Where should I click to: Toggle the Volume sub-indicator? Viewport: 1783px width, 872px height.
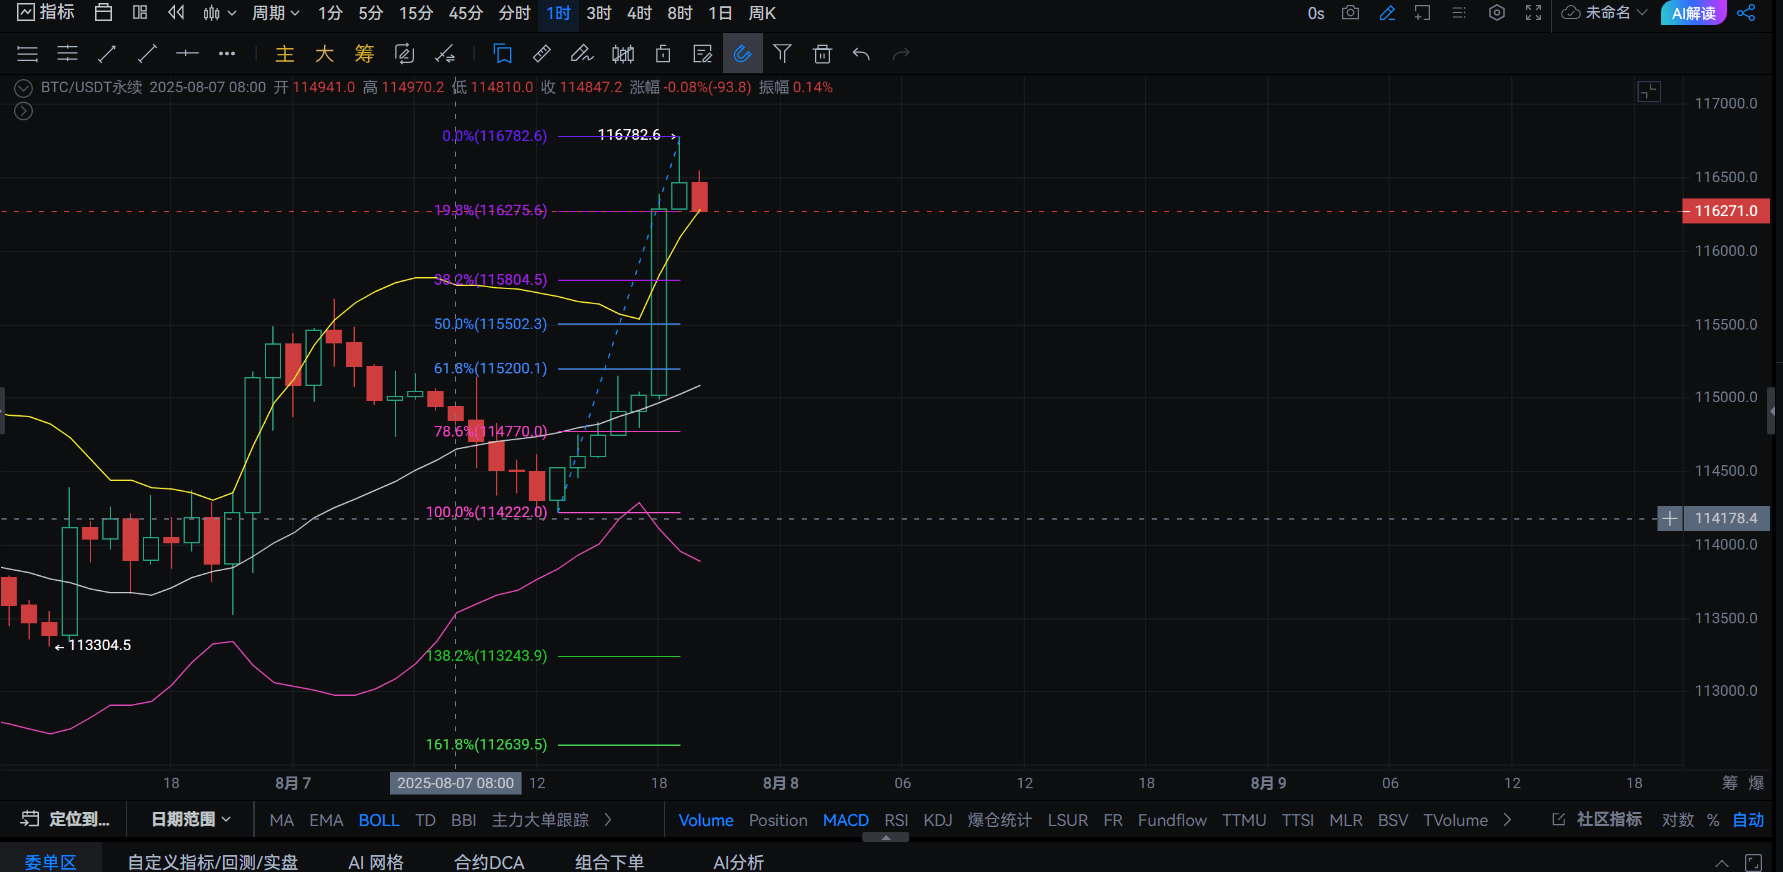point(706,820)
